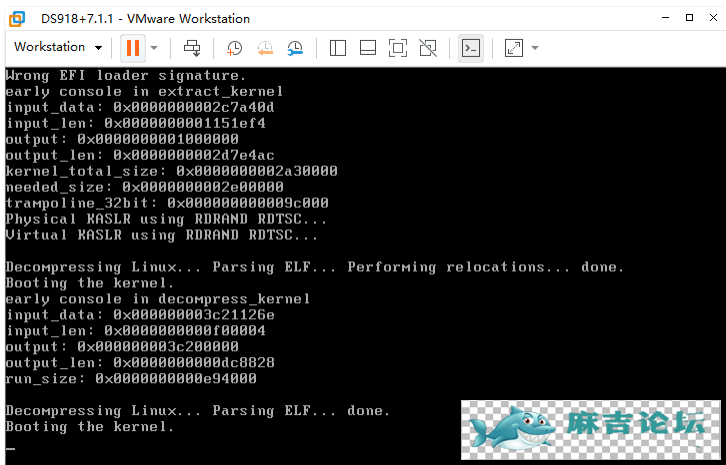
Task: Expand the stretch display dropdown arrow
Action: point(535,48)
